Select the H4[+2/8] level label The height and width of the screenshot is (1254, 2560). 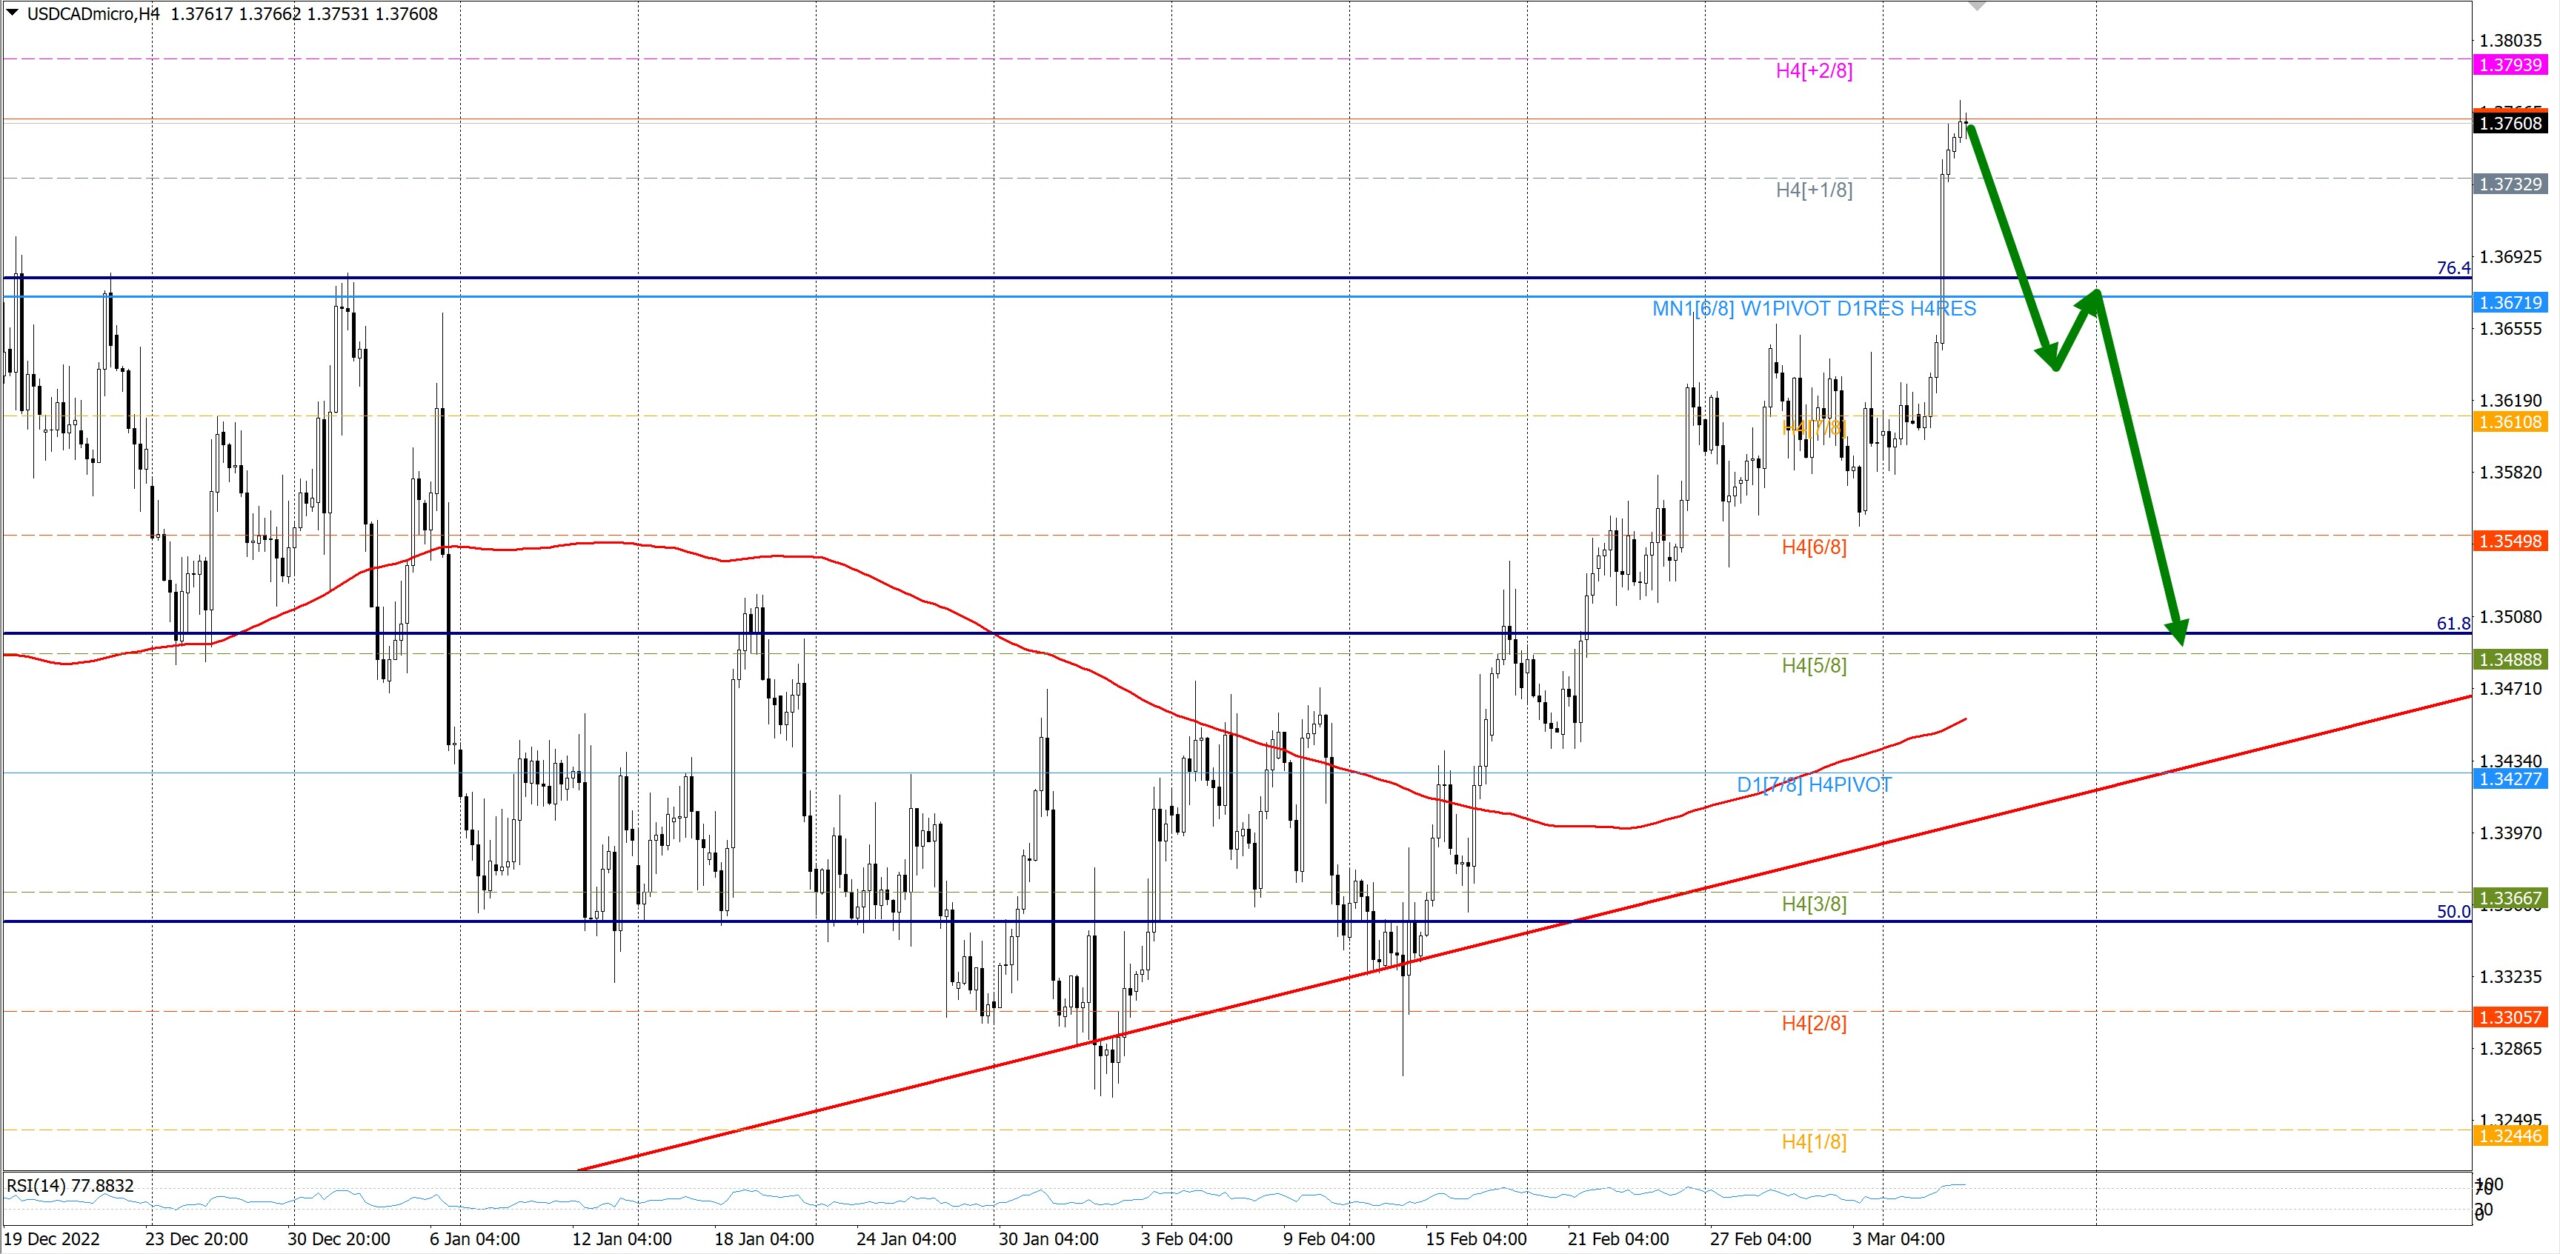tap(1813, 71)
